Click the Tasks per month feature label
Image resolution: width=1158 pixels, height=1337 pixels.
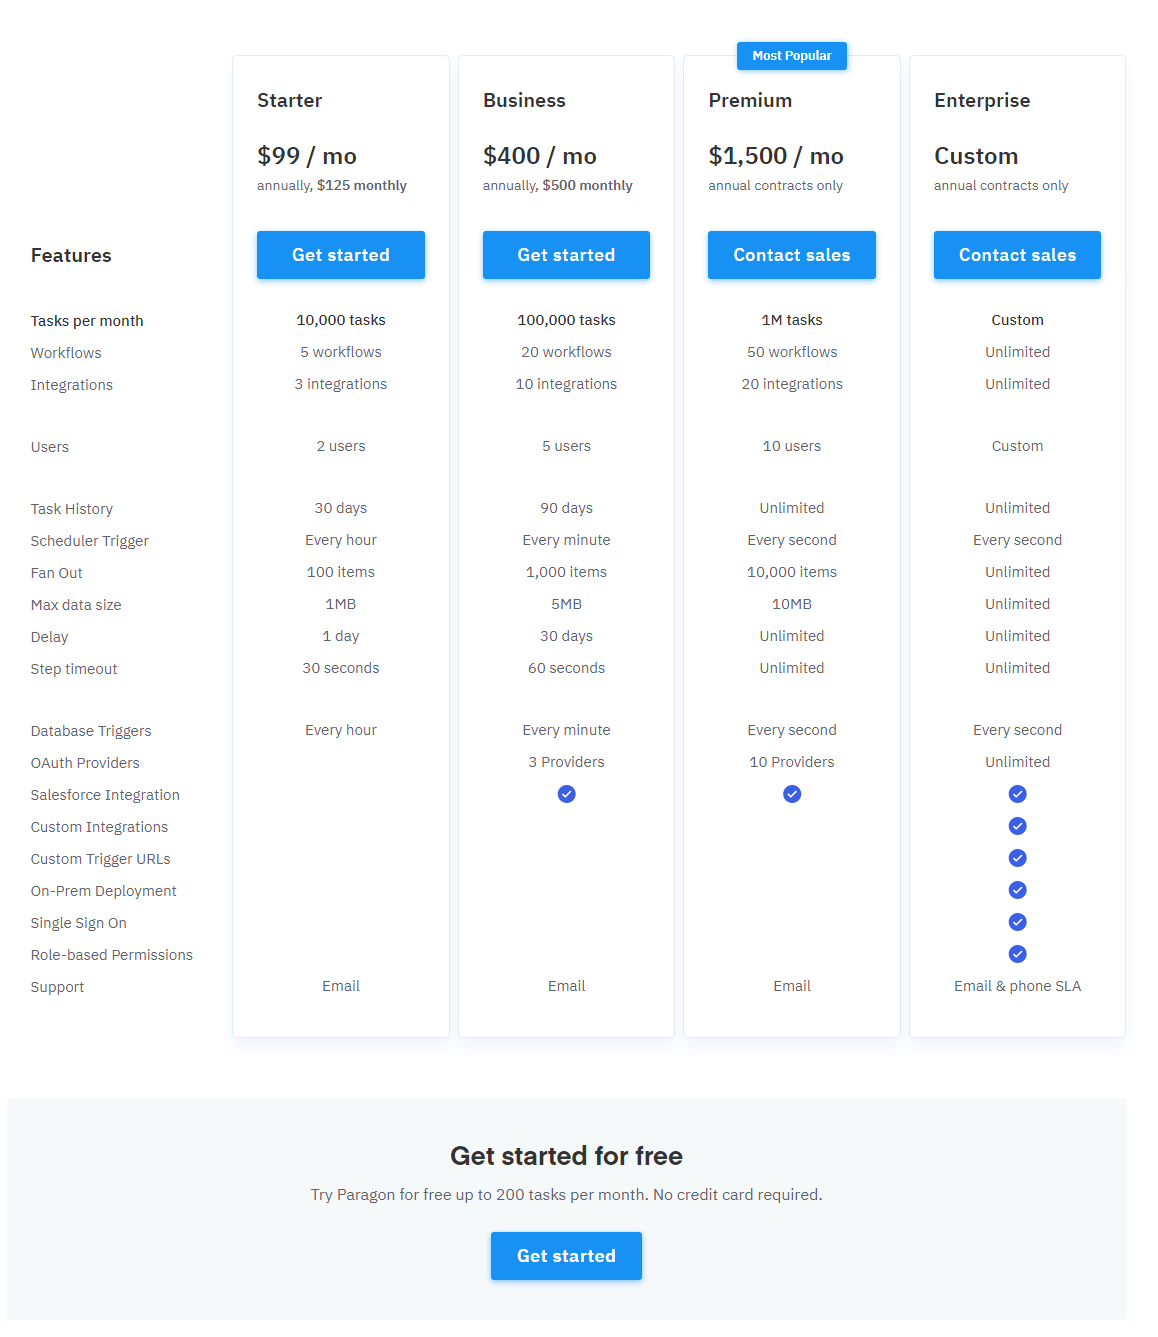[x=87, y=321]
